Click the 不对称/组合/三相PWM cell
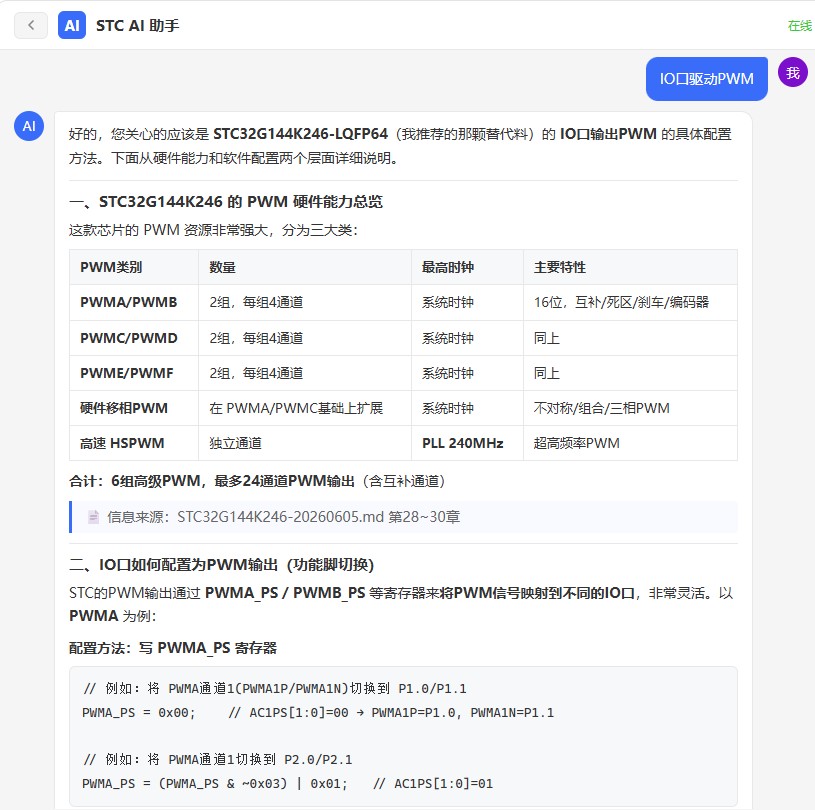The height and width of the screenshot is (810, 815). [x=630, y=408]
